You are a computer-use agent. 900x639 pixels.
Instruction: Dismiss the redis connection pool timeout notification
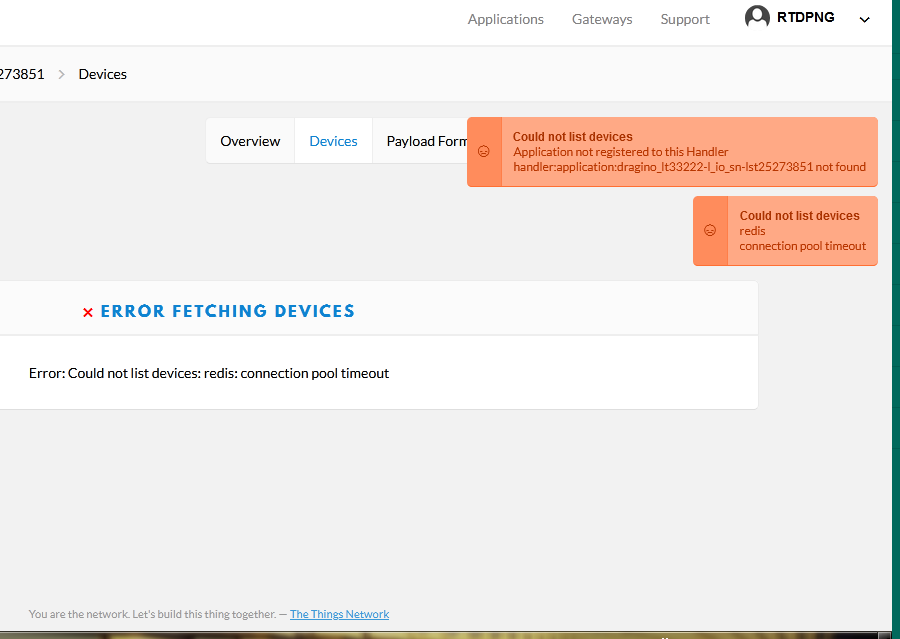pyautogui.click(x=785, y=231)
